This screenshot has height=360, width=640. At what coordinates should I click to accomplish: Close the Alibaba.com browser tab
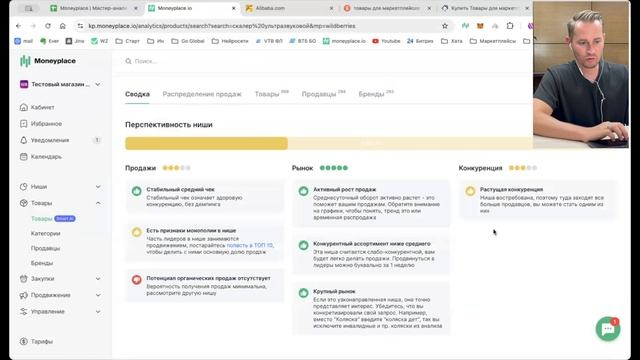coord(331,8)
